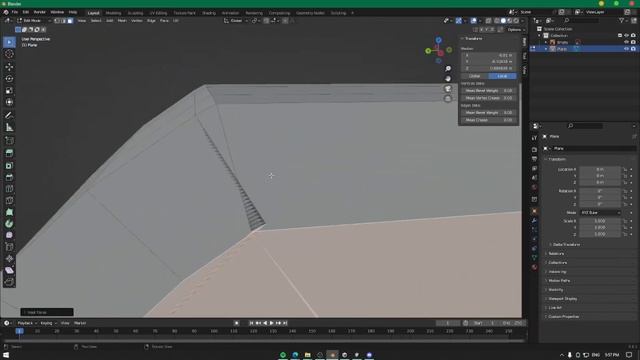Select the Bevel tool

tap(9, 177)
